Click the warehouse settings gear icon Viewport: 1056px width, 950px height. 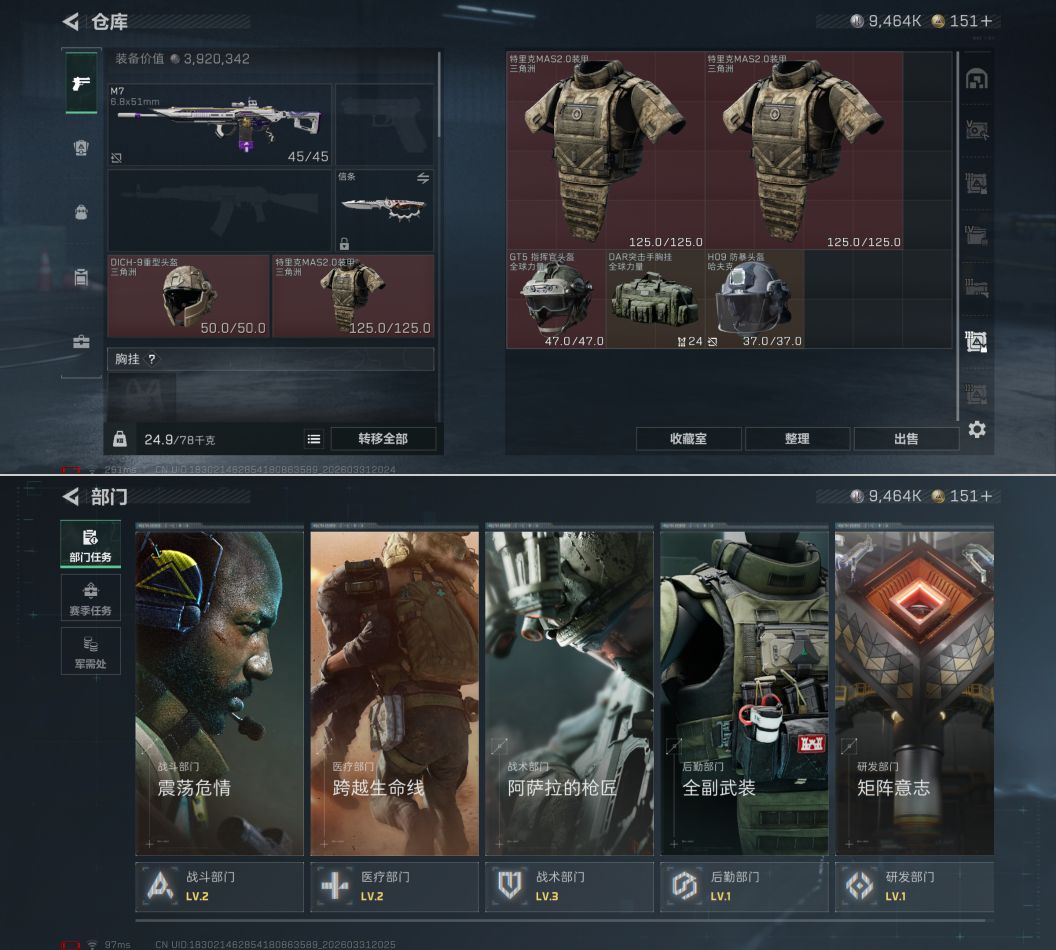[x=977, y=429]
